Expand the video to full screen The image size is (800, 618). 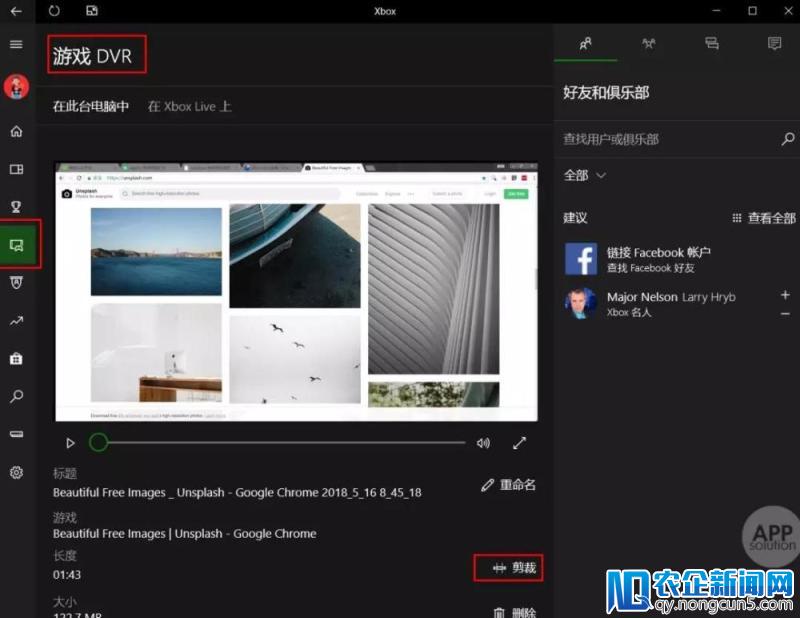[519, 443]
